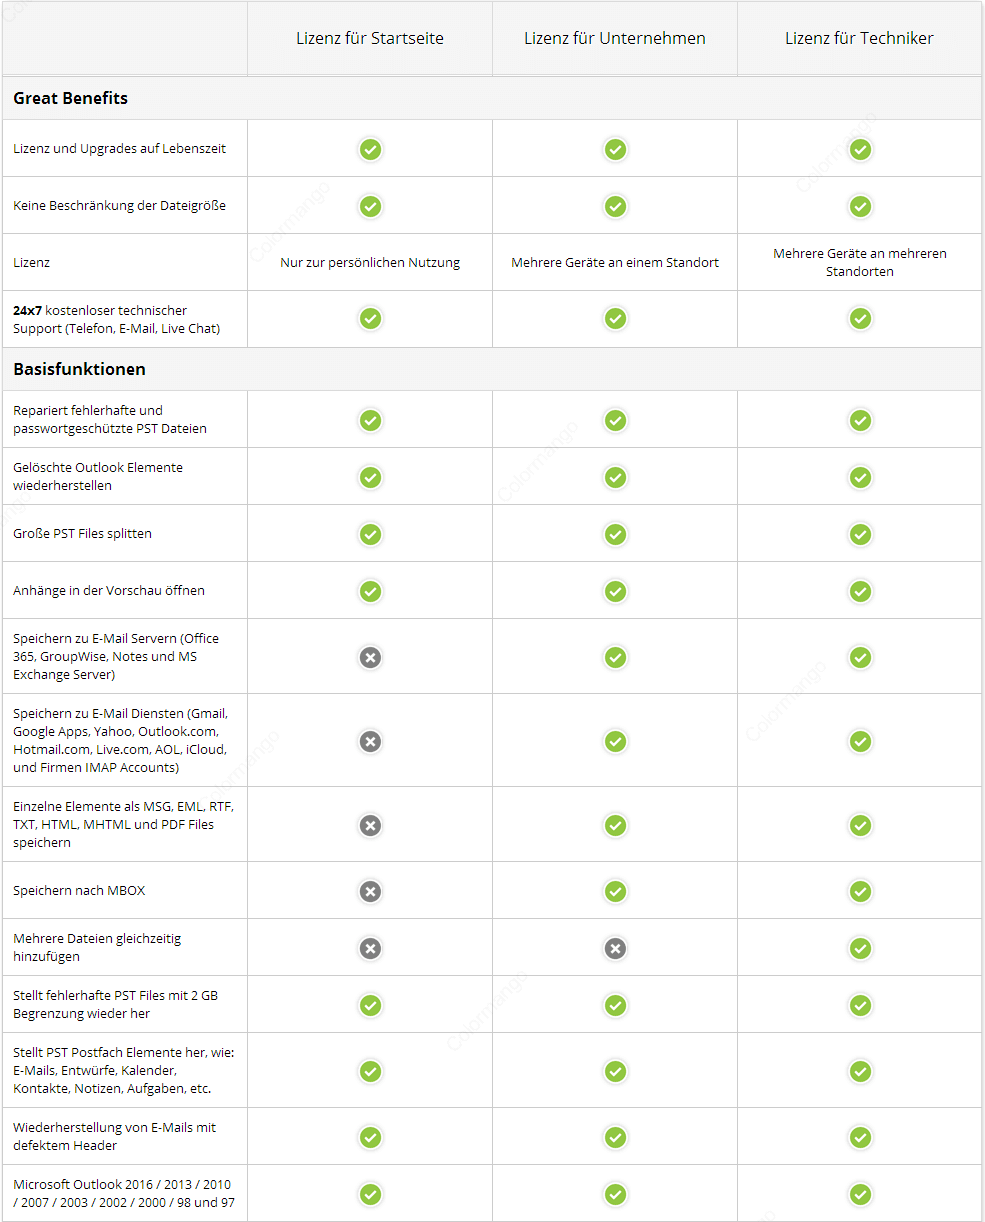
Task: Click the Basisfunktionen section heading
Action: pos(79,369)
